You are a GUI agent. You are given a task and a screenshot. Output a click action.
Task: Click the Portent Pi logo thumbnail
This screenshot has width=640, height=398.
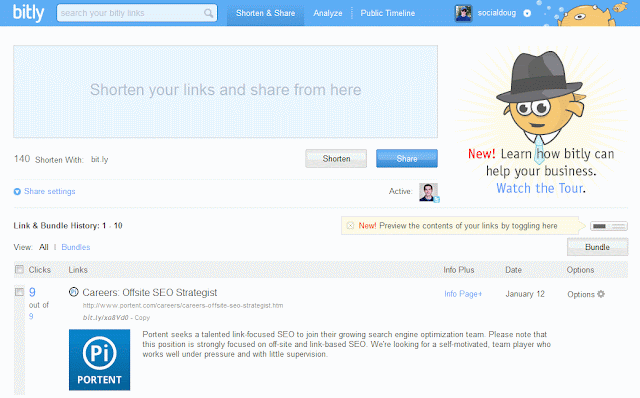point(100,360)
